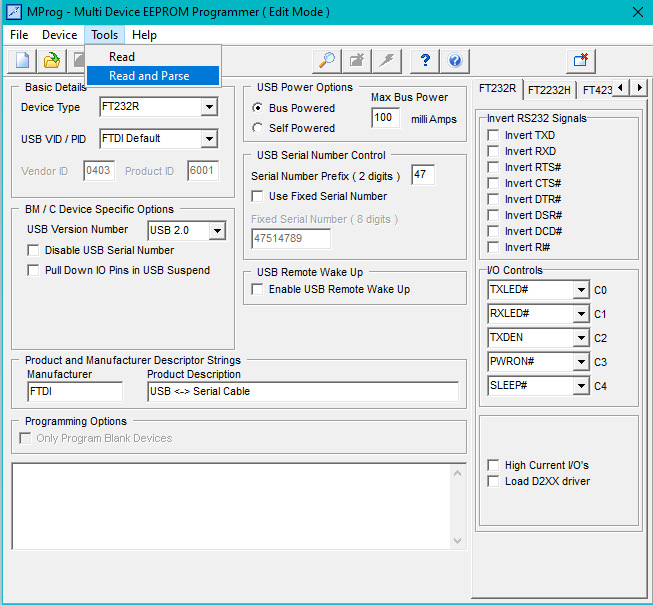Click the Vendor ID field
This screenshot has height=605, width=653.
99,171
